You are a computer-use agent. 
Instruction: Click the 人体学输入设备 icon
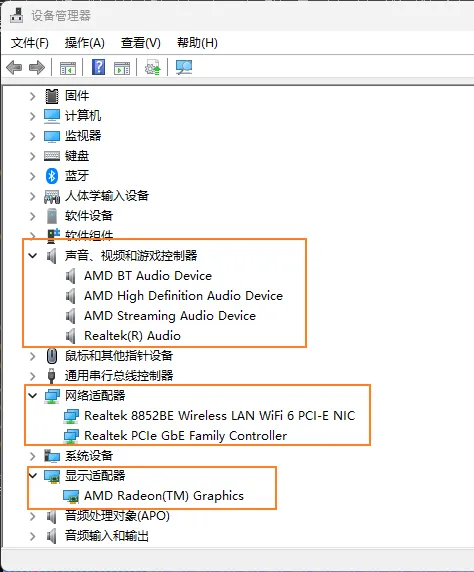point(52,197)
